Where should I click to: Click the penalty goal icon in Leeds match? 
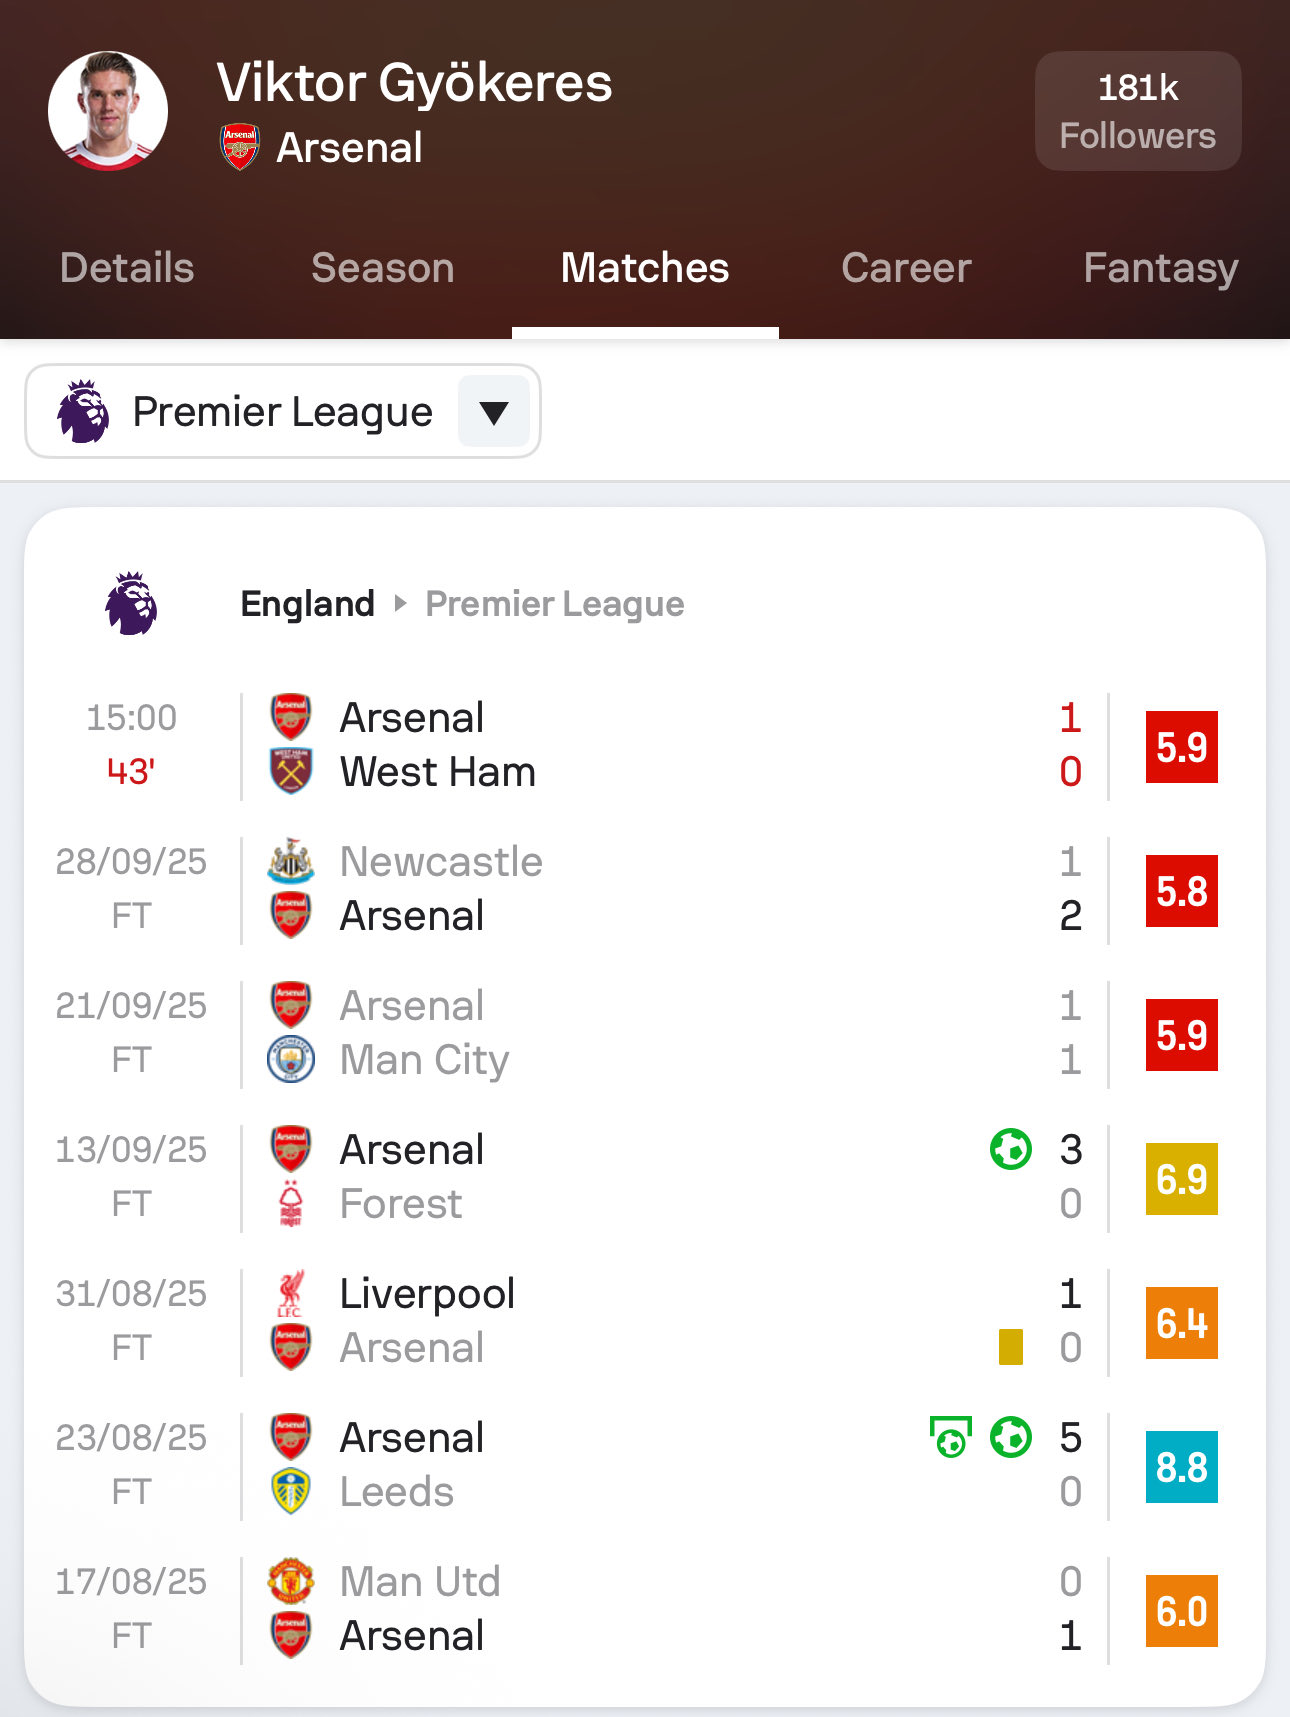(950, 1438)
